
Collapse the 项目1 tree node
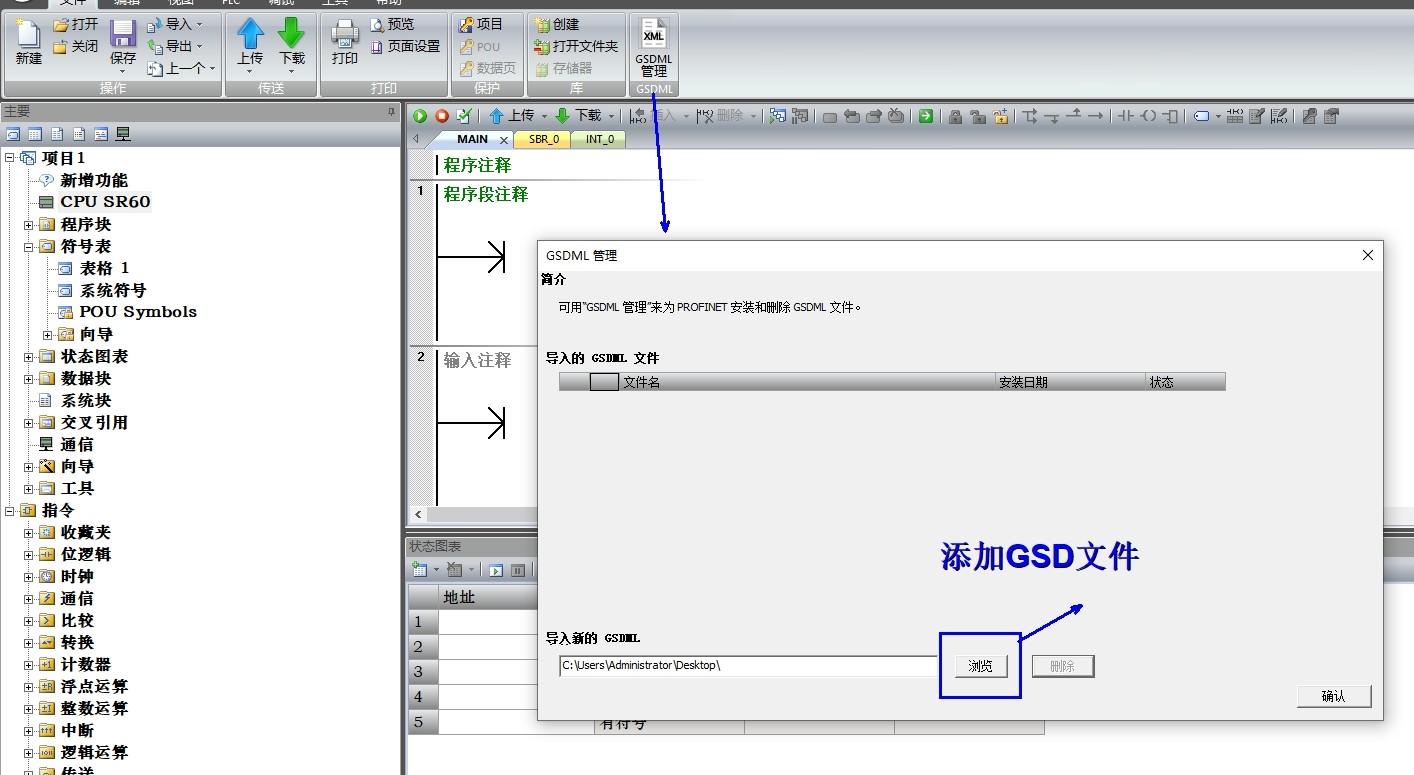(10, 158)
